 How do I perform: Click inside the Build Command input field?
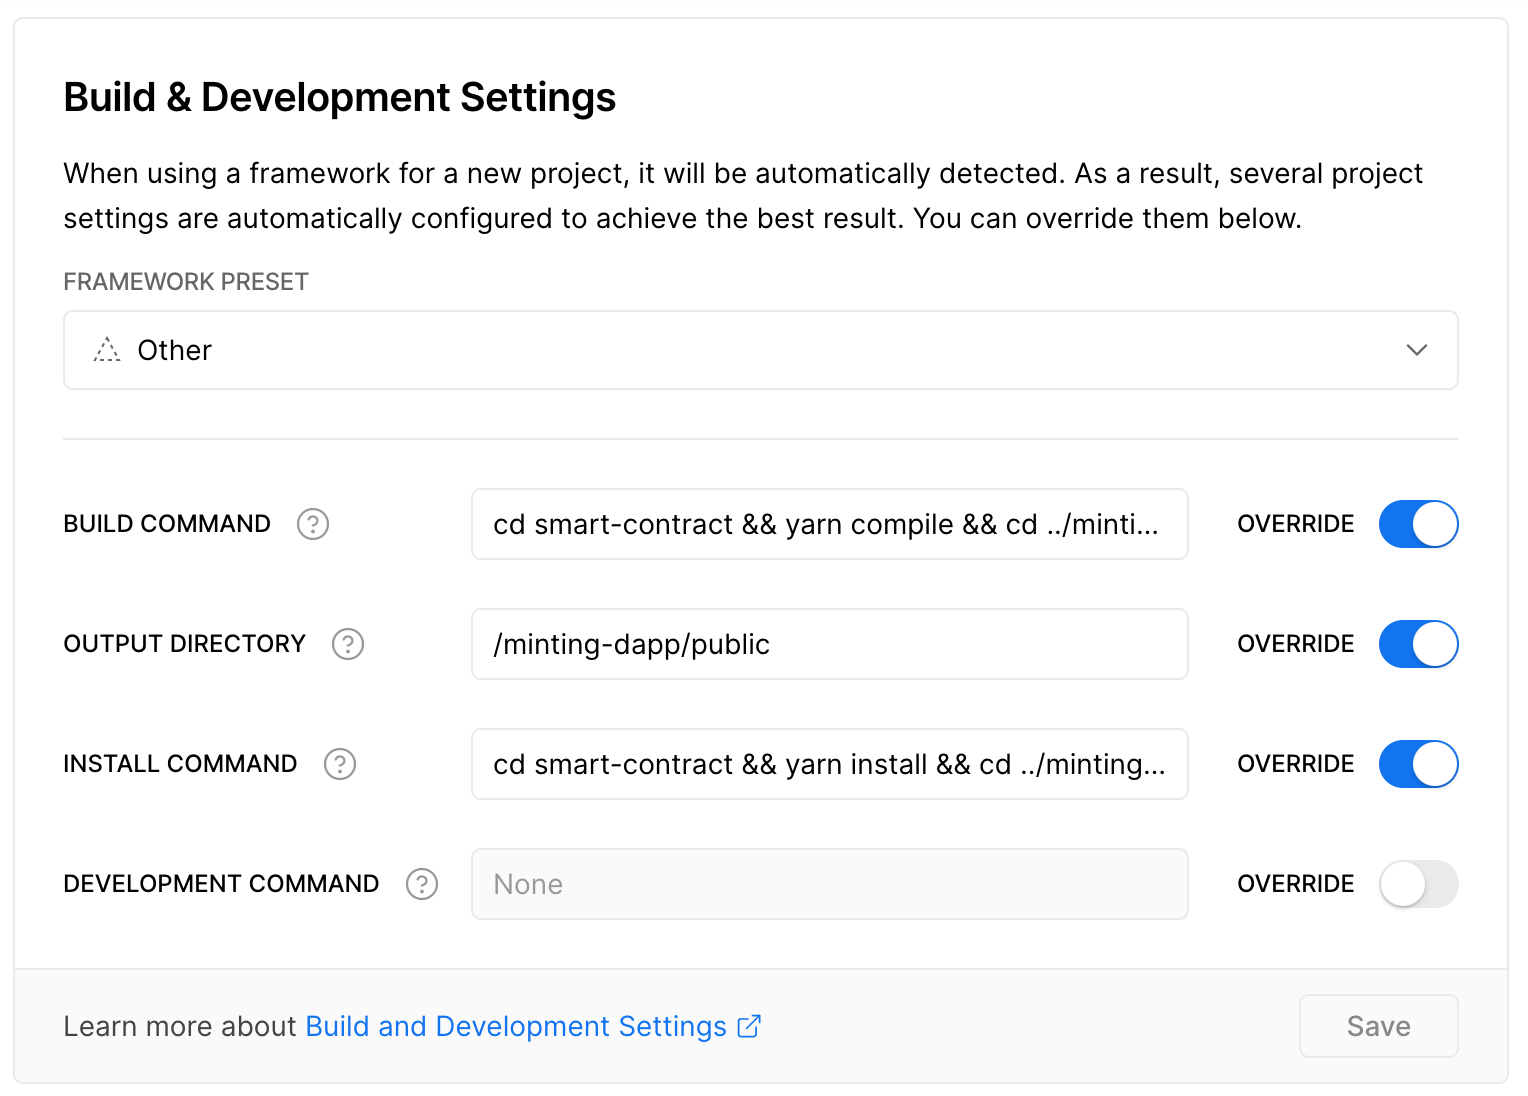click(x=829, y=524)
